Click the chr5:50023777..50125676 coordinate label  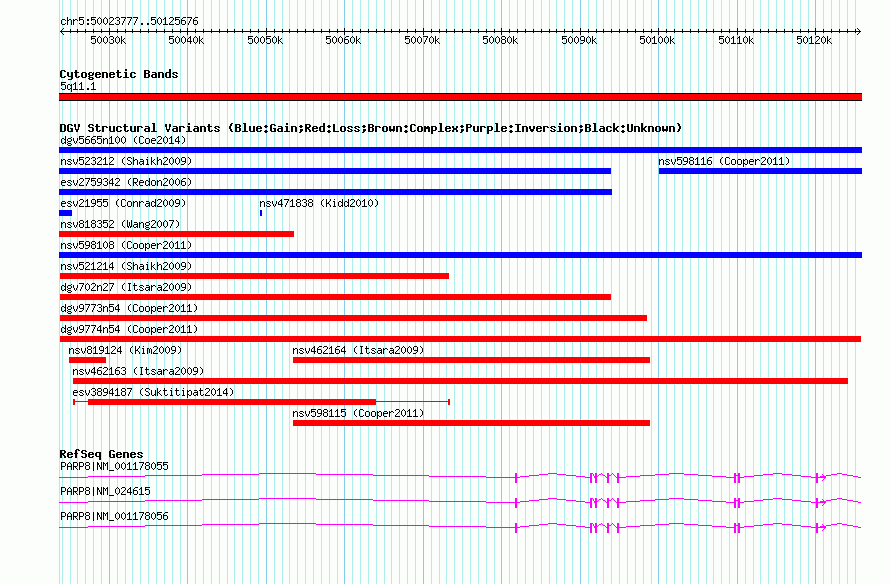(129, 22)
